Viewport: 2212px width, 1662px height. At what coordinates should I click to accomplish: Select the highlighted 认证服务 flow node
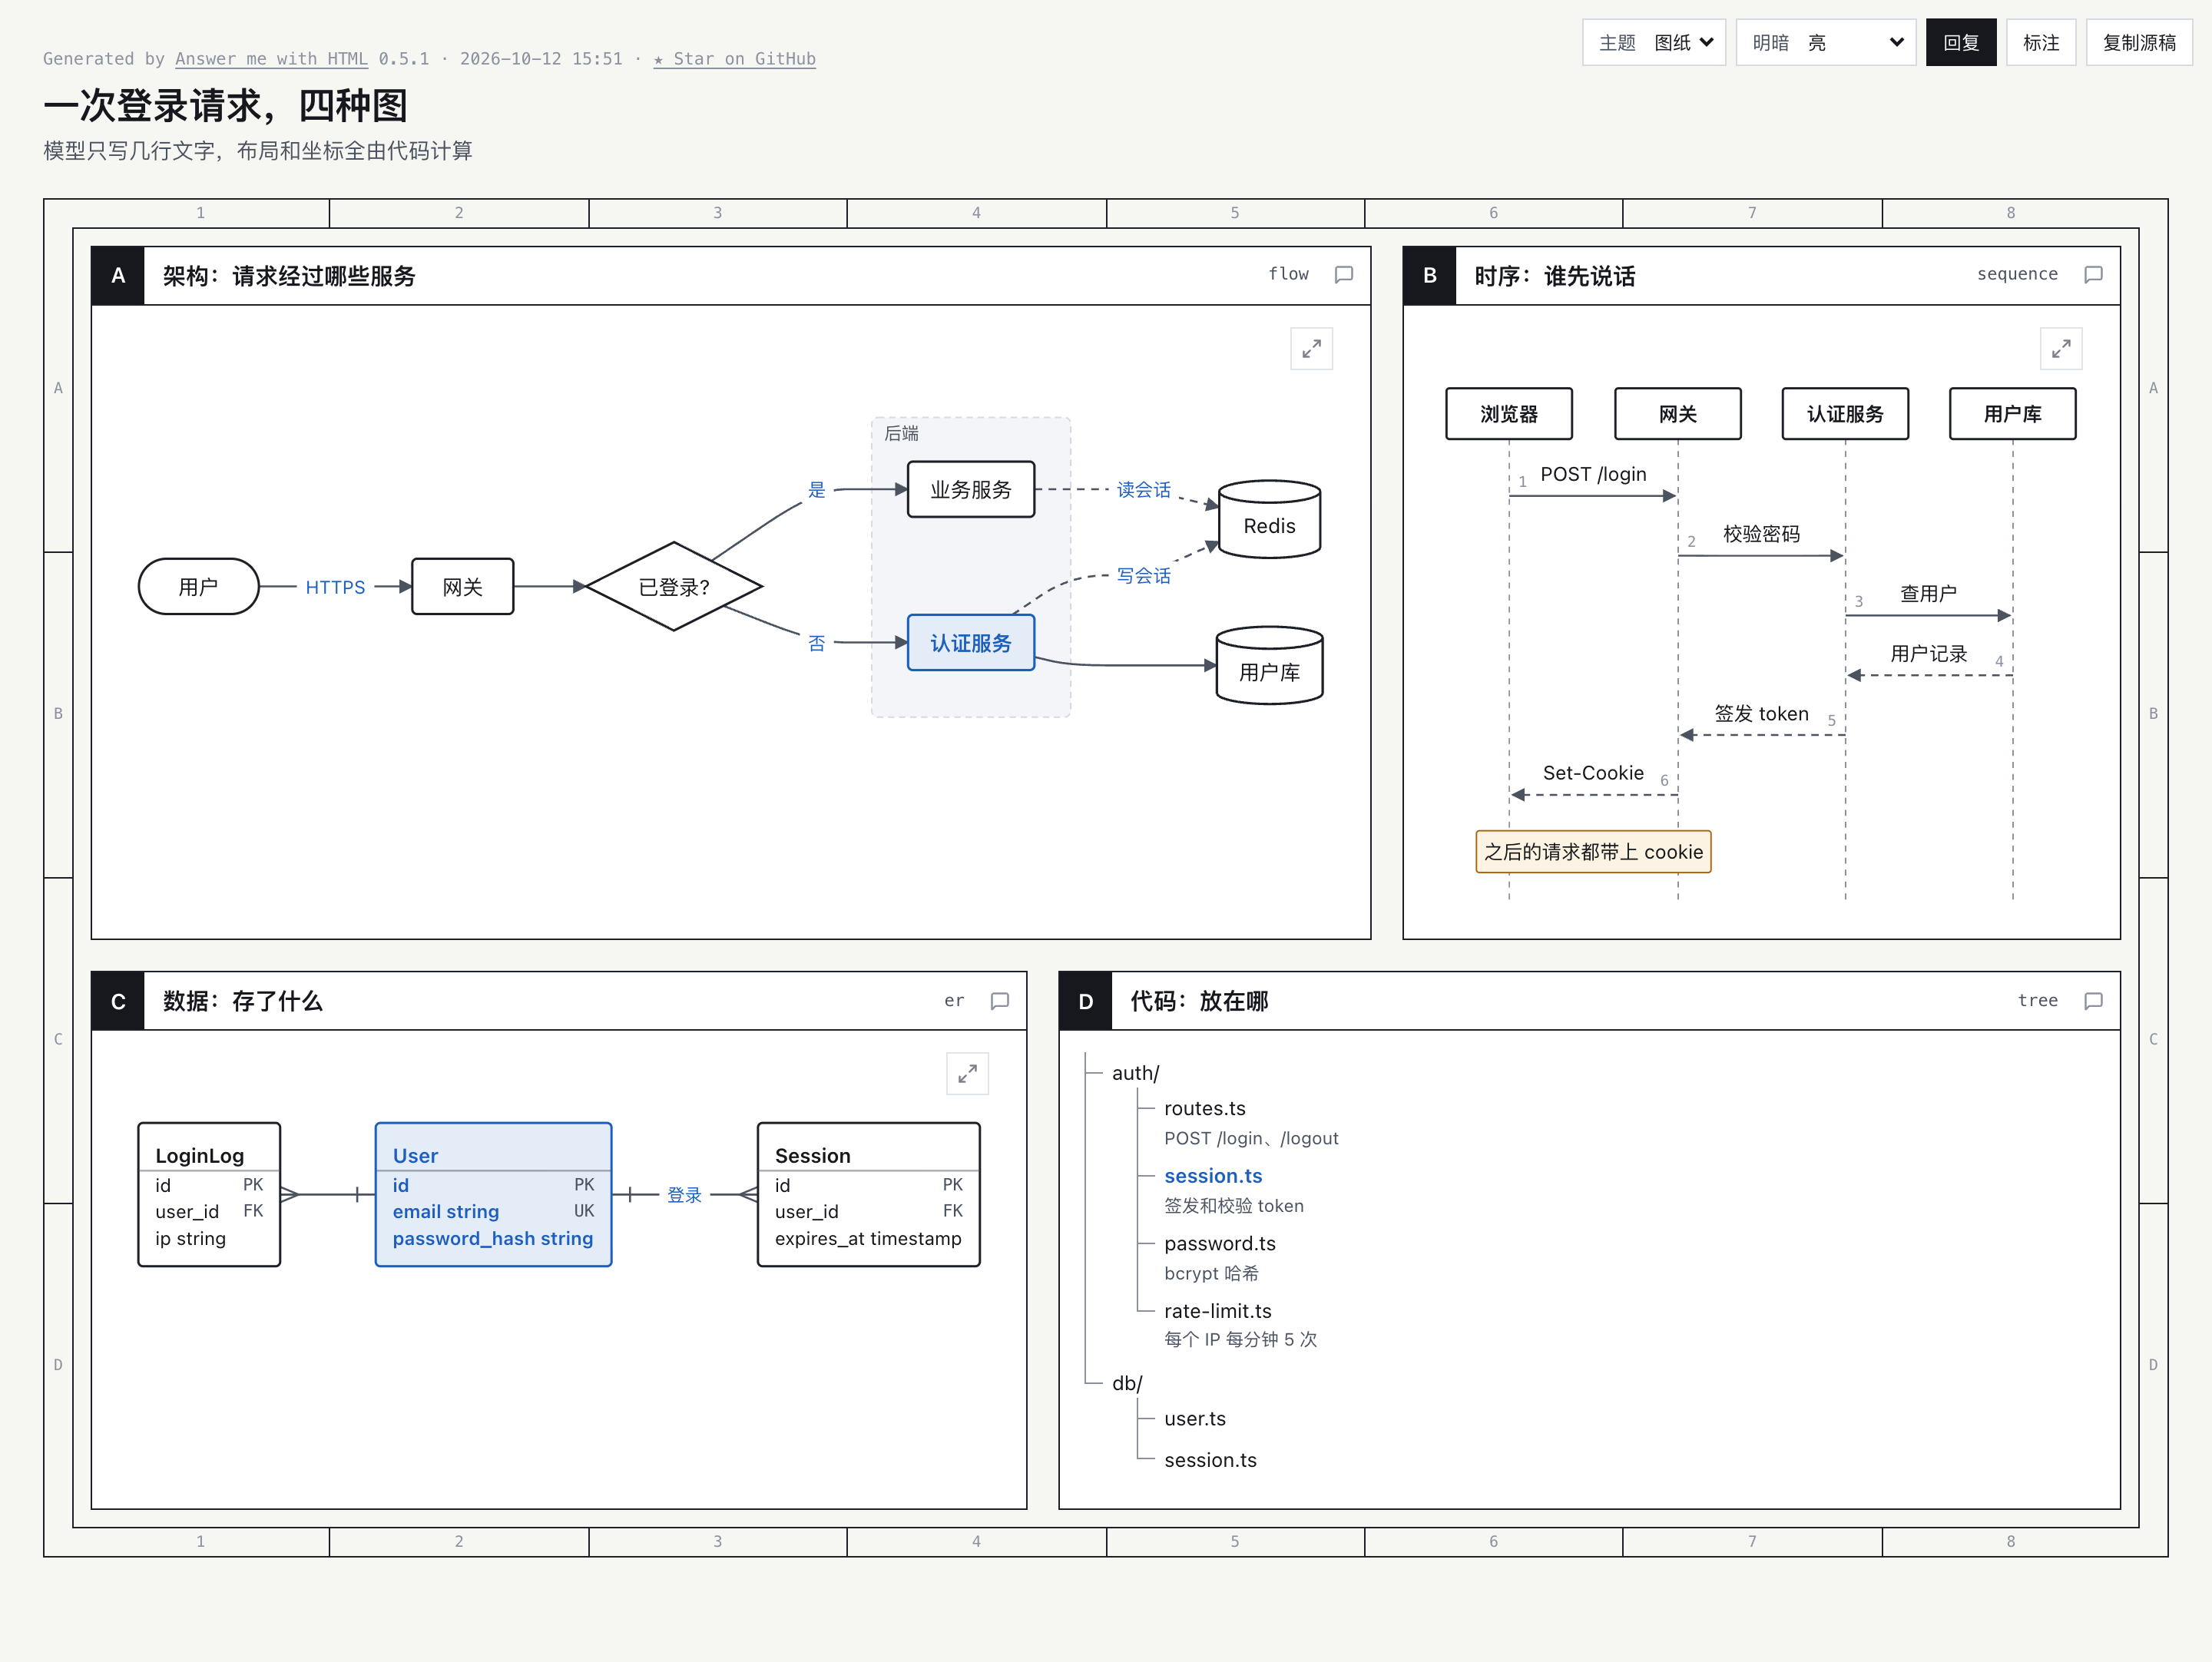pyautogui.click(x=971, y=642)
